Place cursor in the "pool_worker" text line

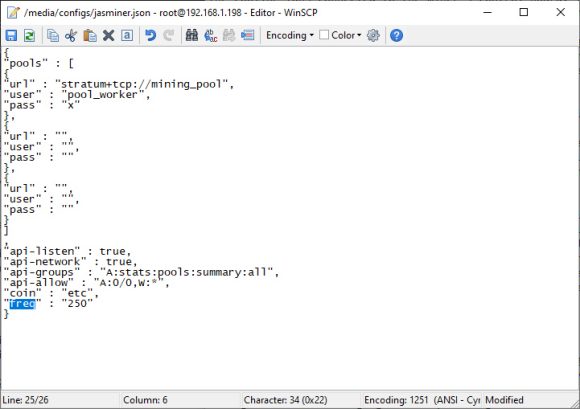[x=77, y=95]
